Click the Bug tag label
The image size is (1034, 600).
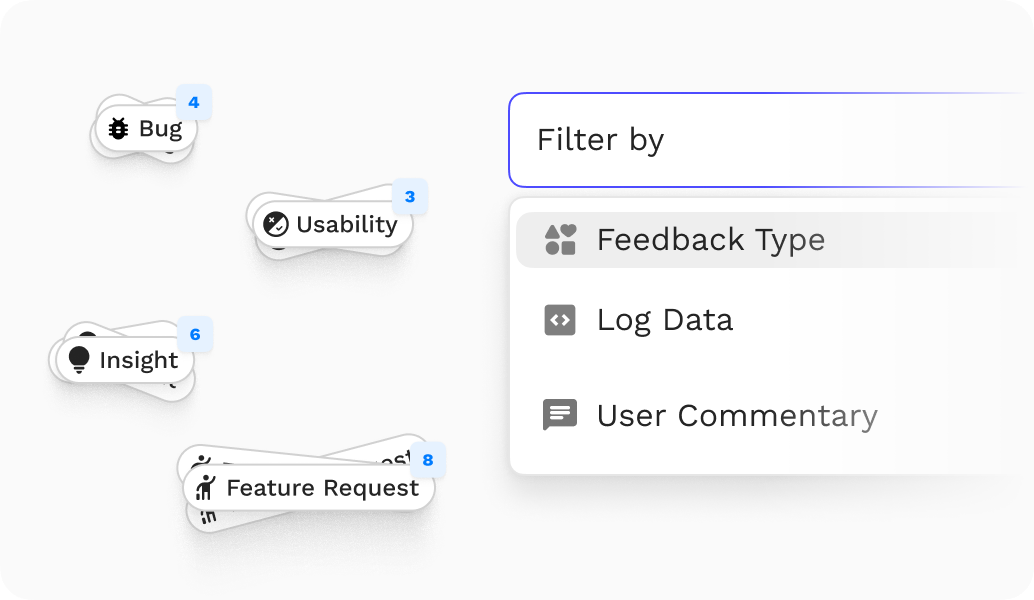pos(160,129)
